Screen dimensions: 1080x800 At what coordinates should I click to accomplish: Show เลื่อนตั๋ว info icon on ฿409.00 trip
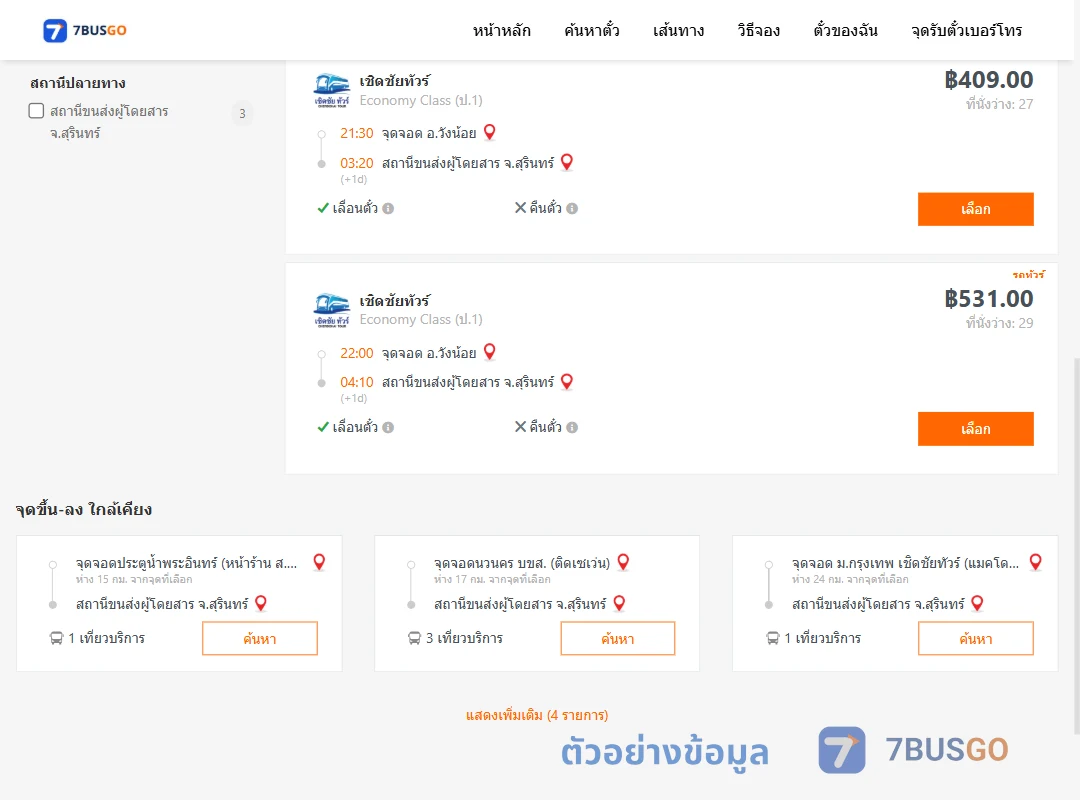tap(388, 208)
